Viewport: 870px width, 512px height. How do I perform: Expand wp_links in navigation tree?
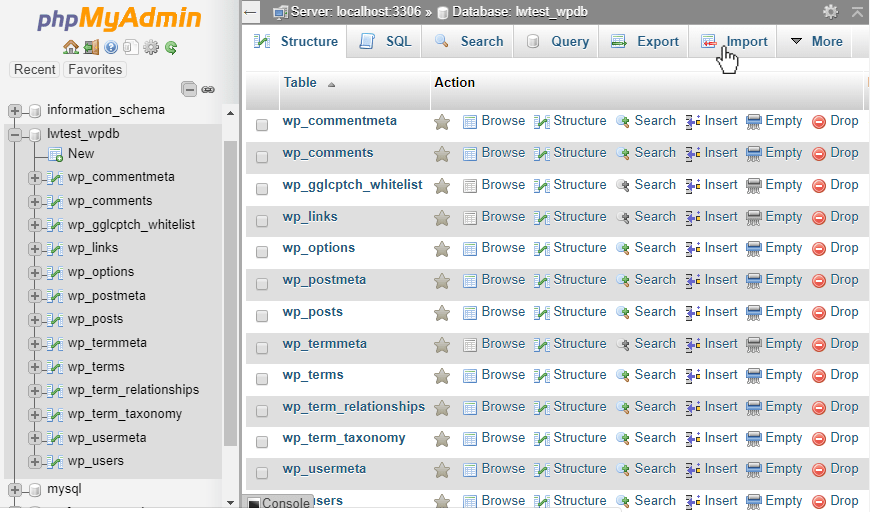pos(35,249)
